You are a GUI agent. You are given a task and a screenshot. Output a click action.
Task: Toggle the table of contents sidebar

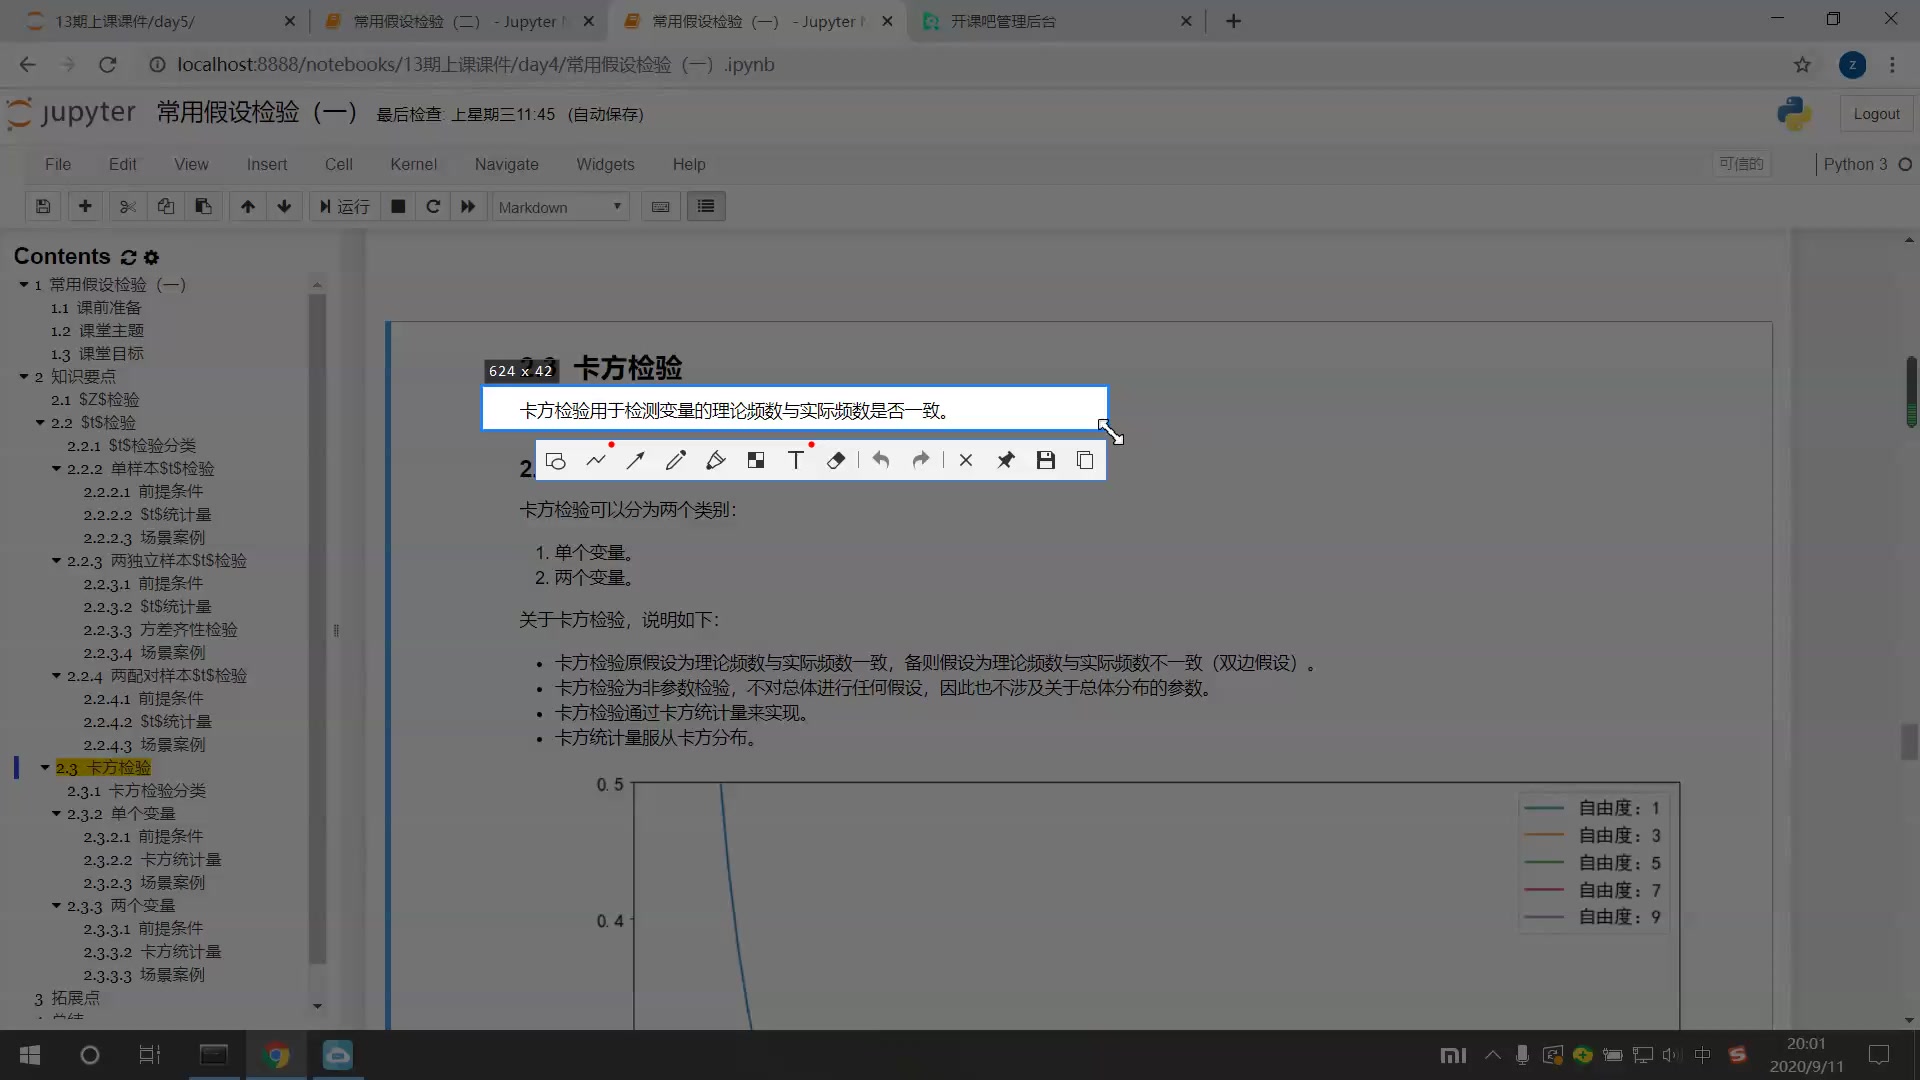706,207
